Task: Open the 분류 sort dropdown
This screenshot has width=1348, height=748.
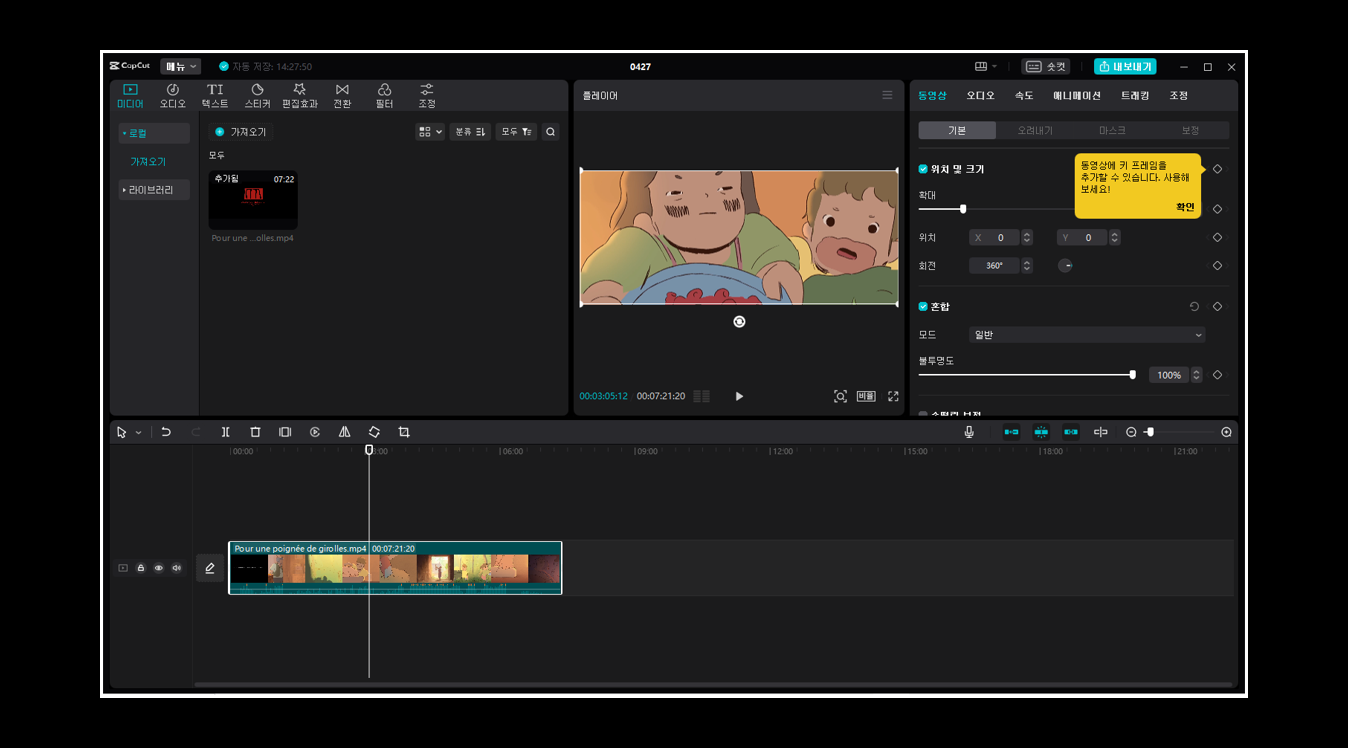Action: [x=470, y=132]
